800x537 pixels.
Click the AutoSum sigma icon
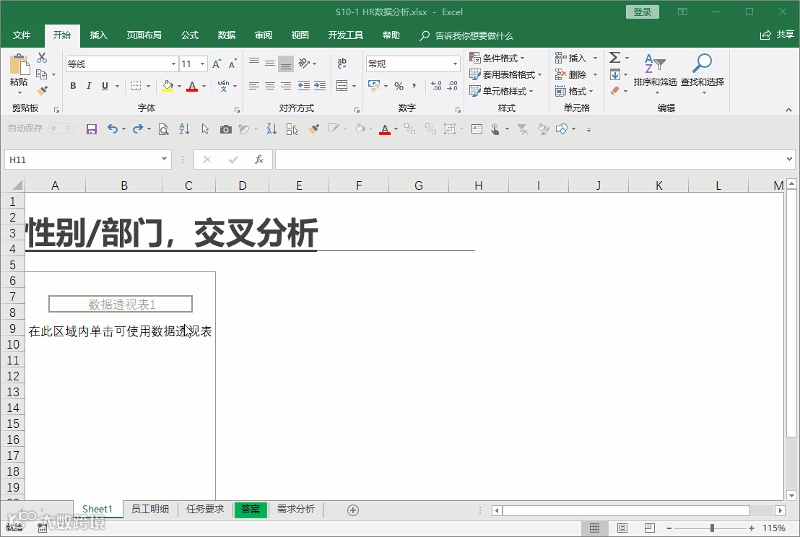click(615, 57)
